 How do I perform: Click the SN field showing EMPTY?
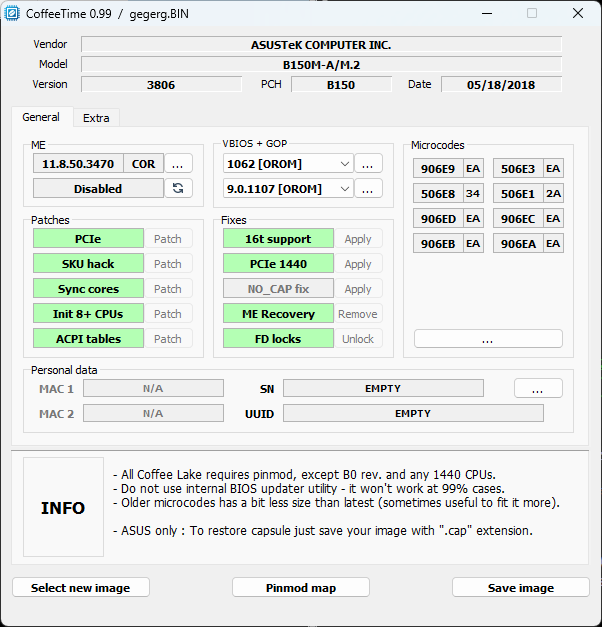click(383, 388)
